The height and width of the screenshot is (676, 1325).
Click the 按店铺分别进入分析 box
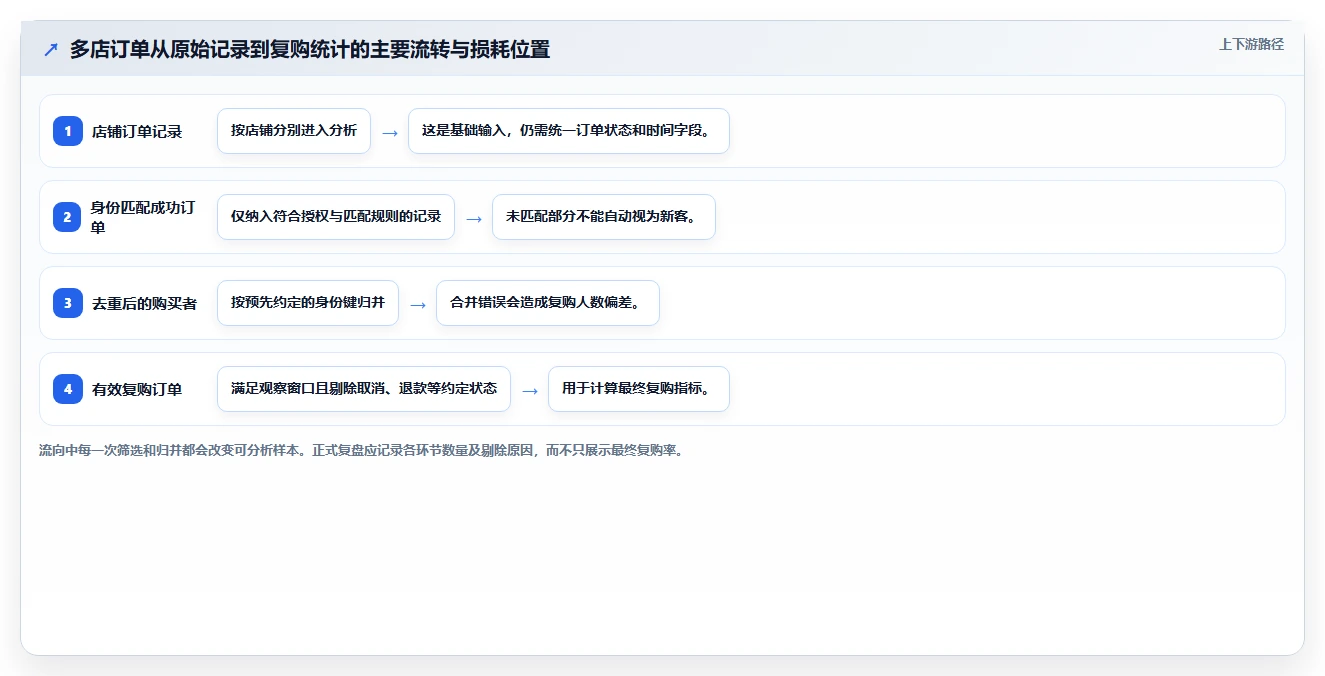(294, 131)
